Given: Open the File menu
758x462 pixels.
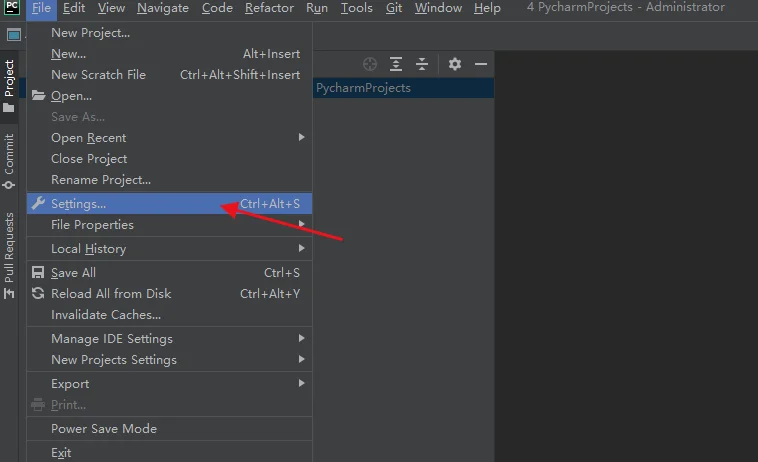Looking at the screenshot, I should pyautogui.click(x=41, y=8).
